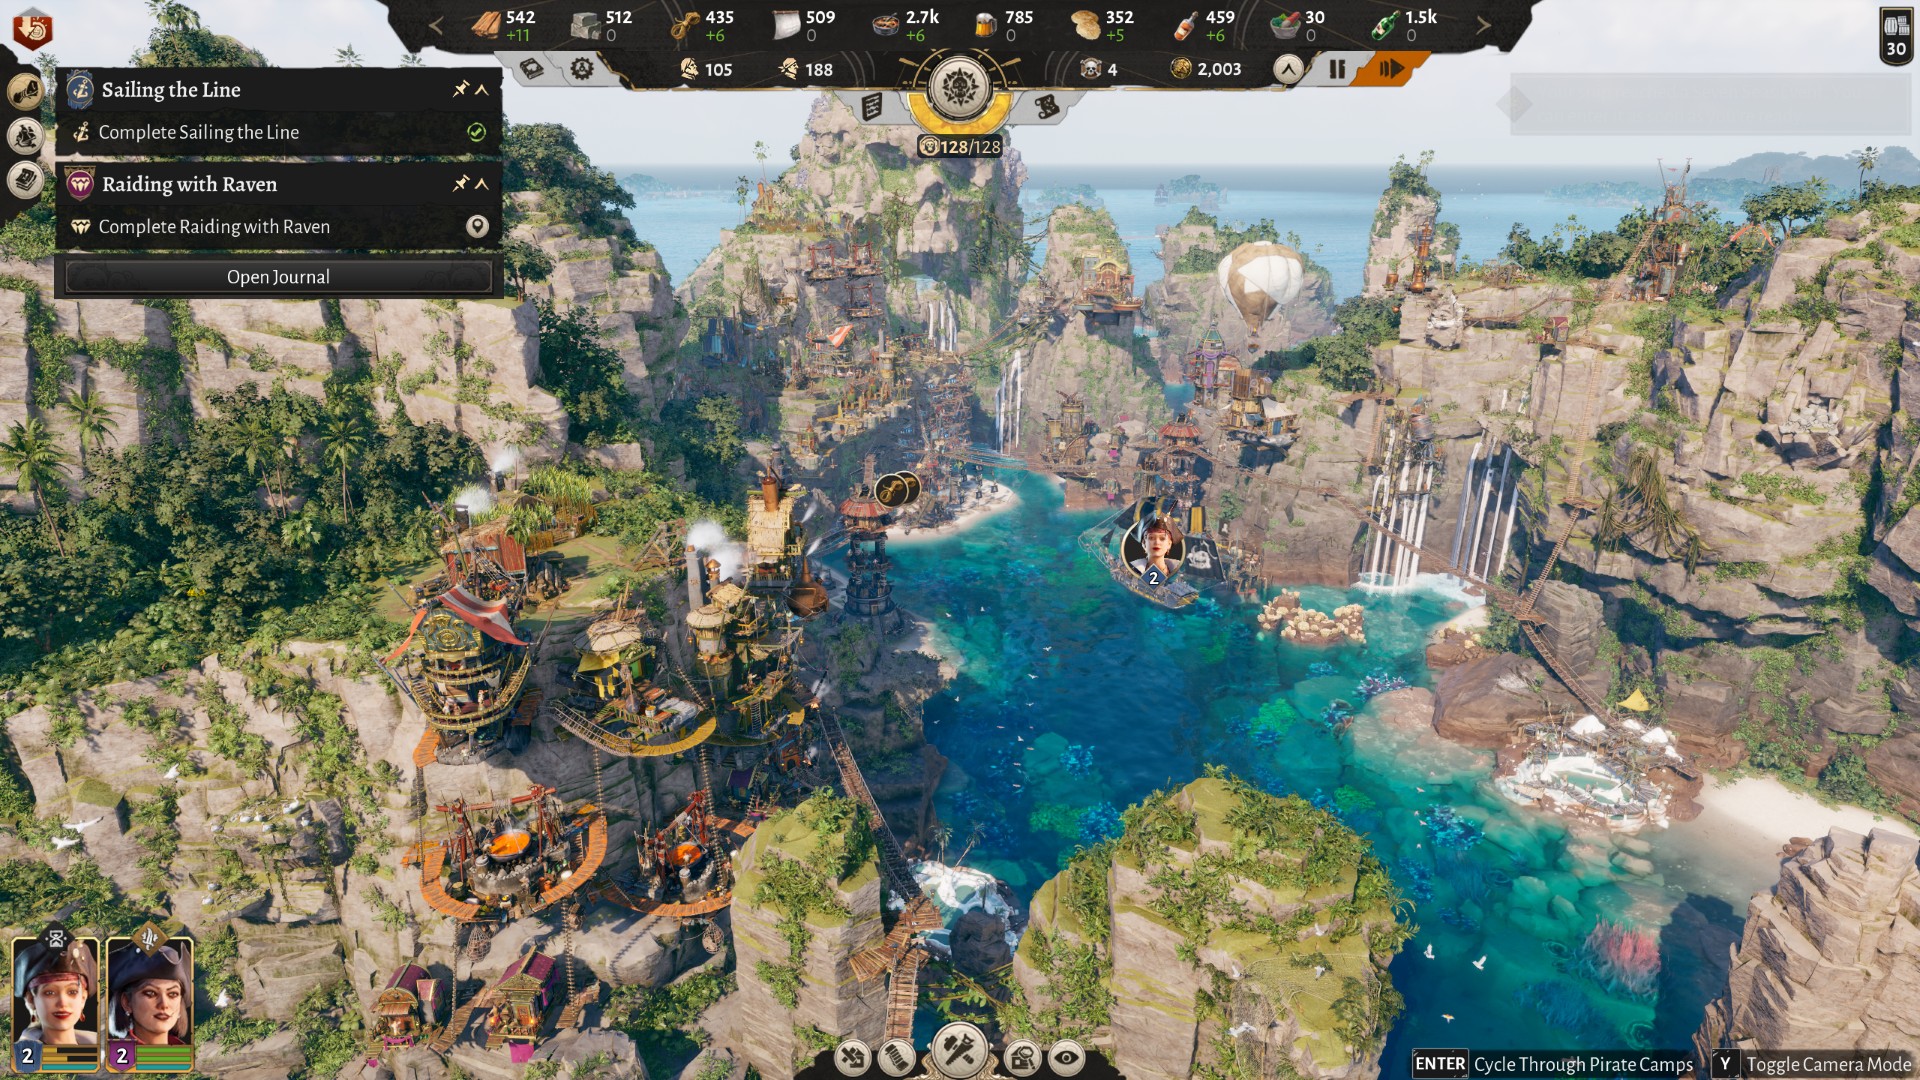Click the green completed checkmark for Sailing the Line
This screenshot has height=1080, width=1920.
tap(477, 132)
